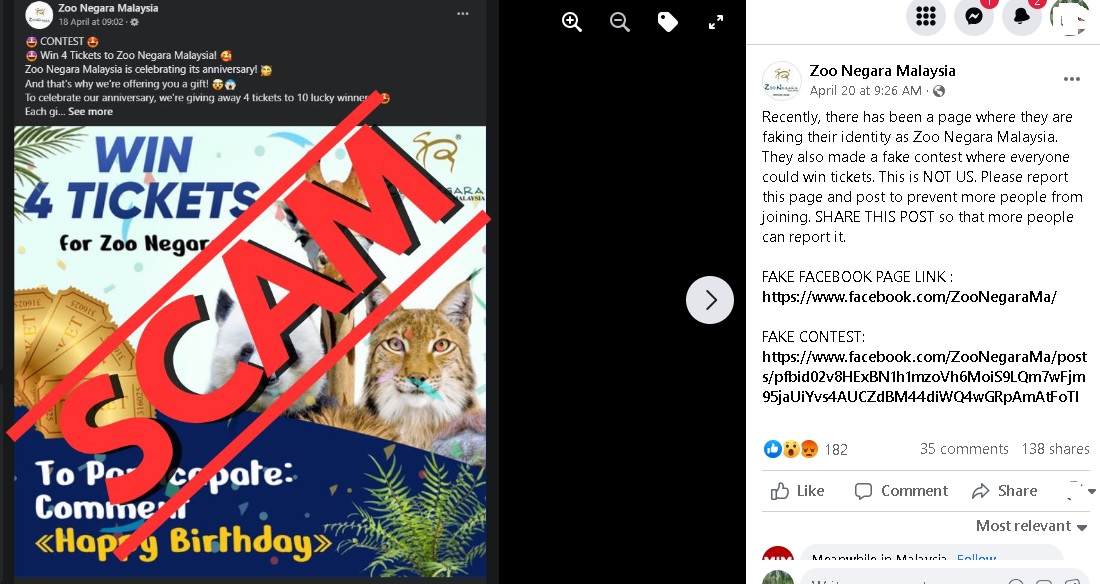Viewport: 1100px width, 584px height.
Task: Expand scam post text with See more
Action: 90,112
